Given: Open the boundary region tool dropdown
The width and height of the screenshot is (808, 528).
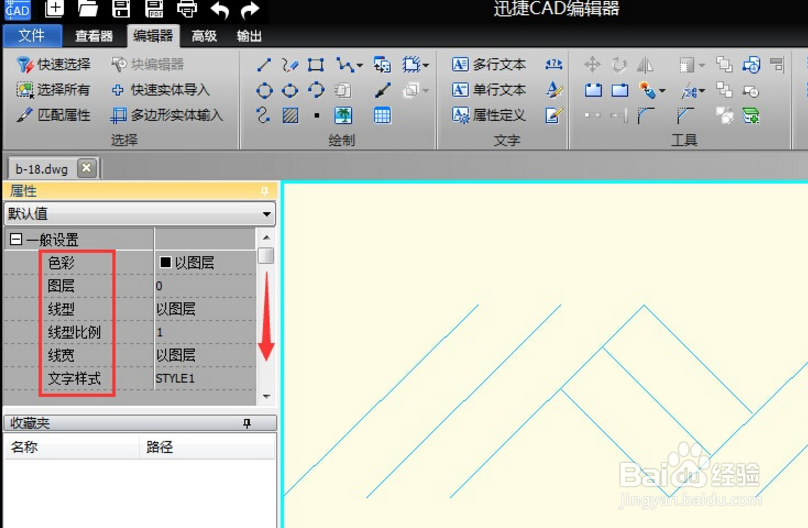Looking at the screenshot, I should [x=426, y=65].
